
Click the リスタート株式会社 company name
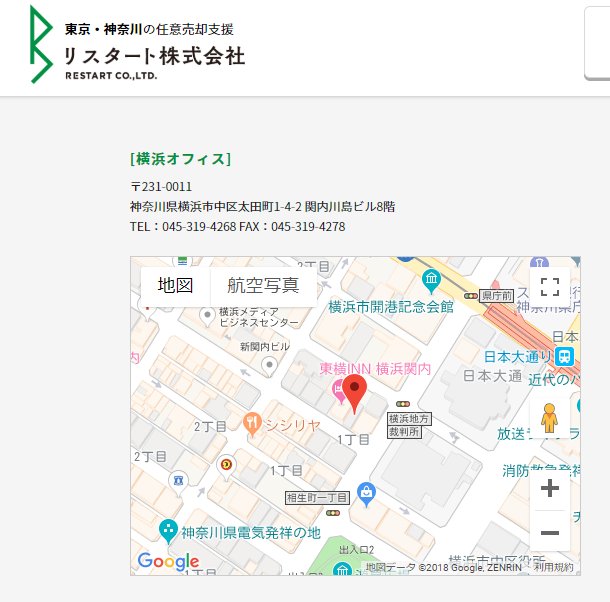coord(154,56)
